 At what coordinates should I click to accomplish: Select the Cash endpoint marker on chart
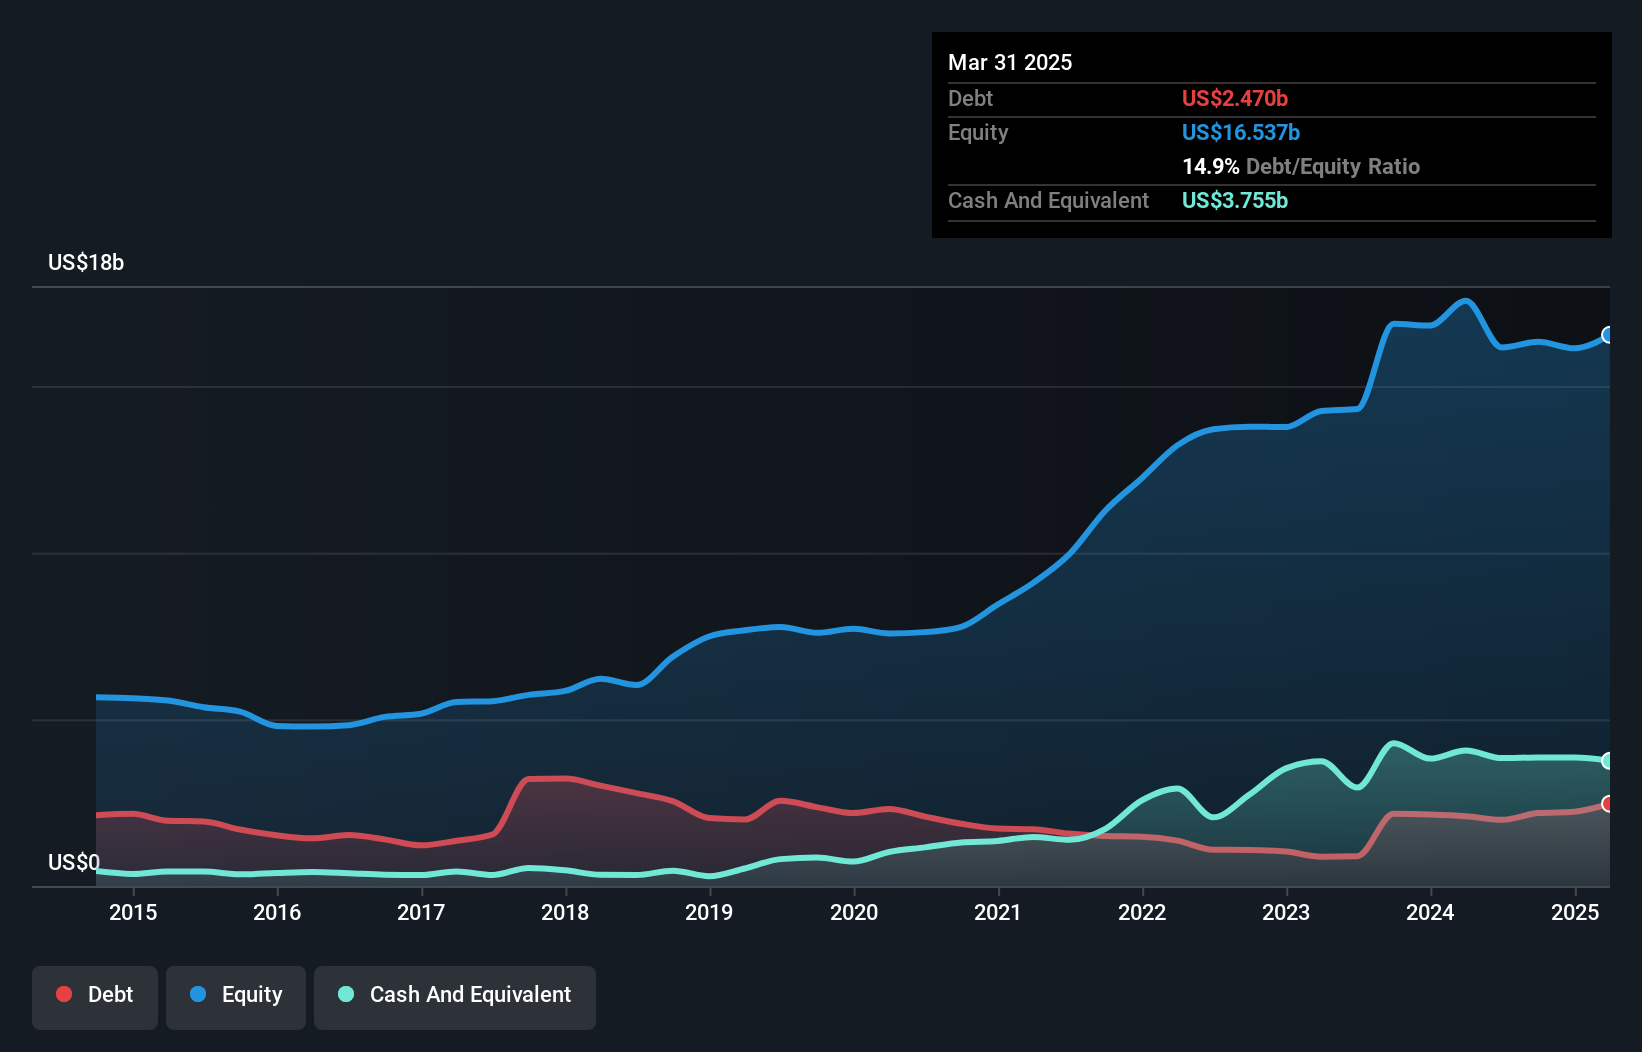coord(1608,761)
